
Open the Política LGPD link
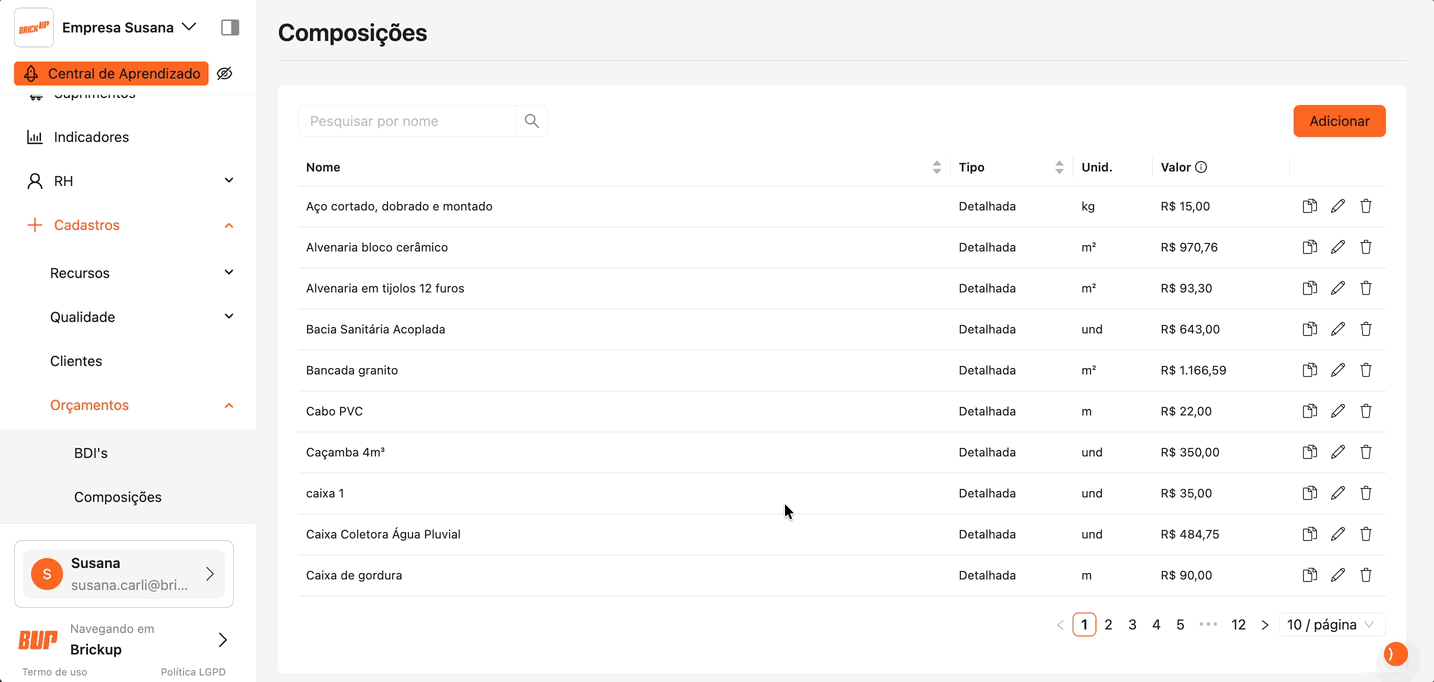193,672
